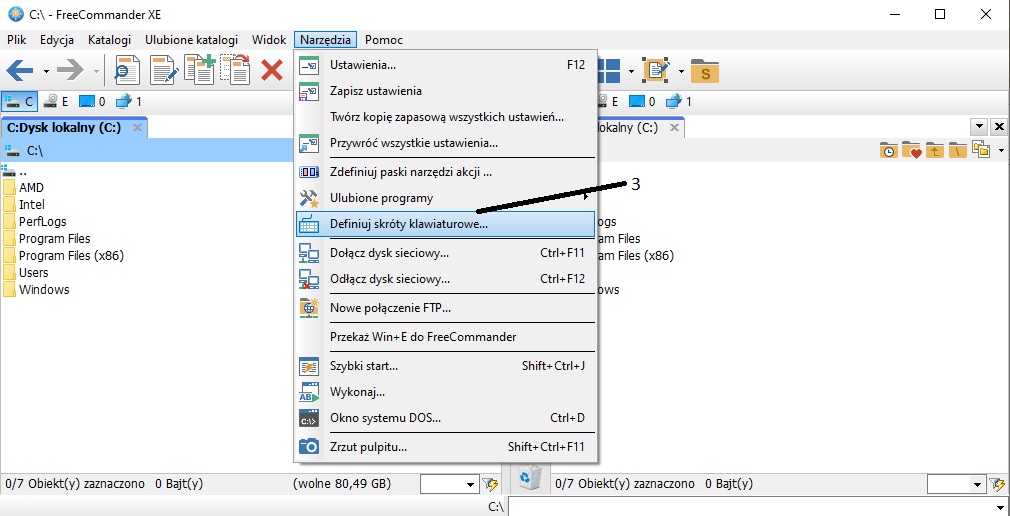
Task: Select Twórz kopię zapasową wszystkich ustawień
Action: (445, 117)
